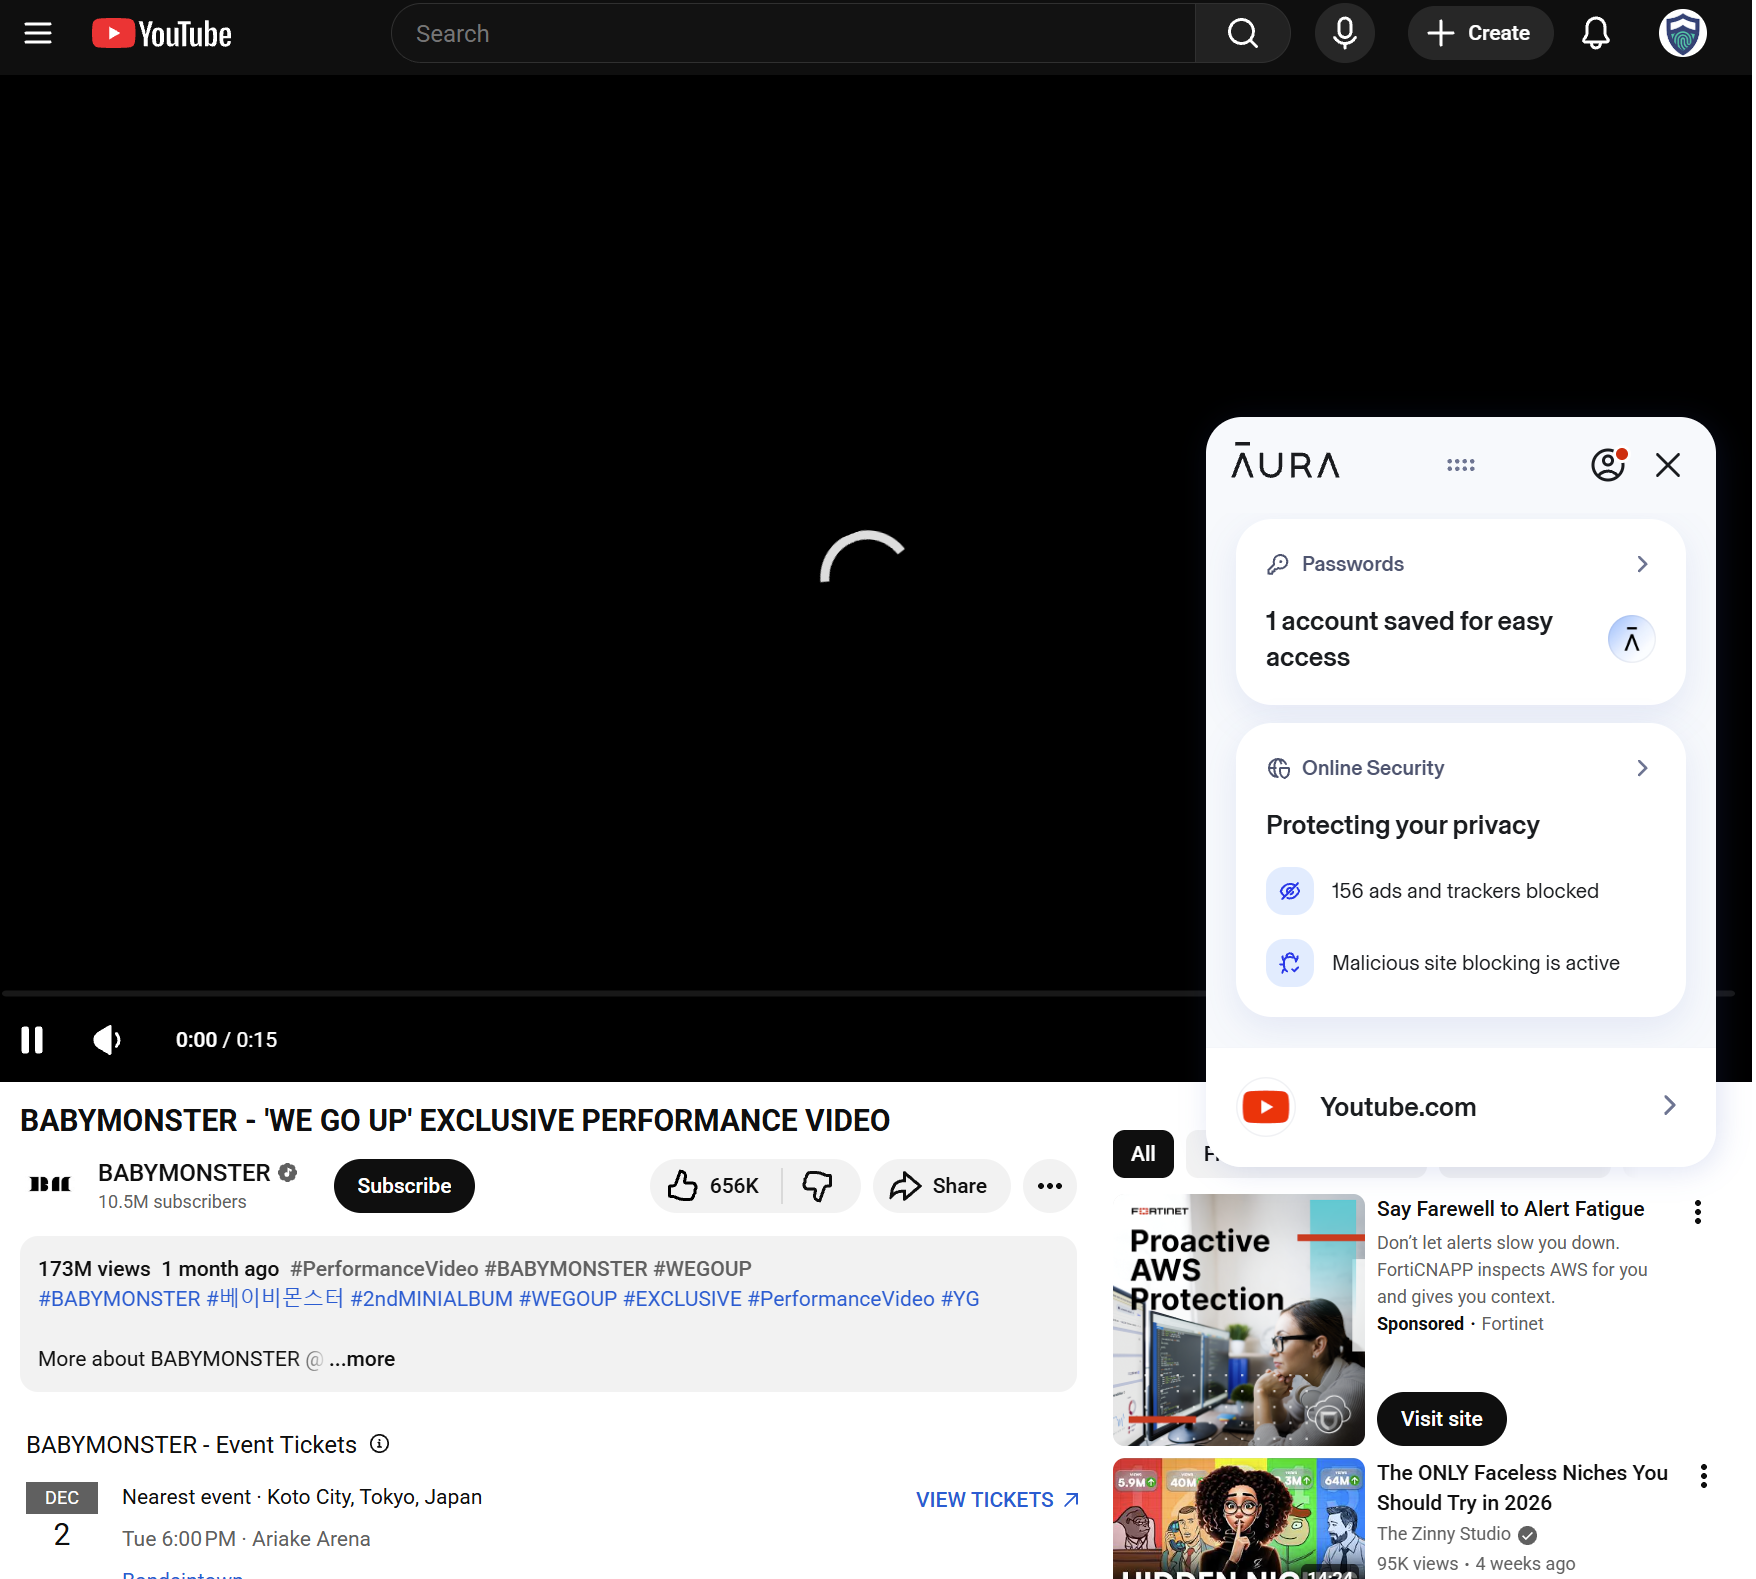Expand the Online Security section
1756x1579 pixels.
click(x=1642, y=768)
